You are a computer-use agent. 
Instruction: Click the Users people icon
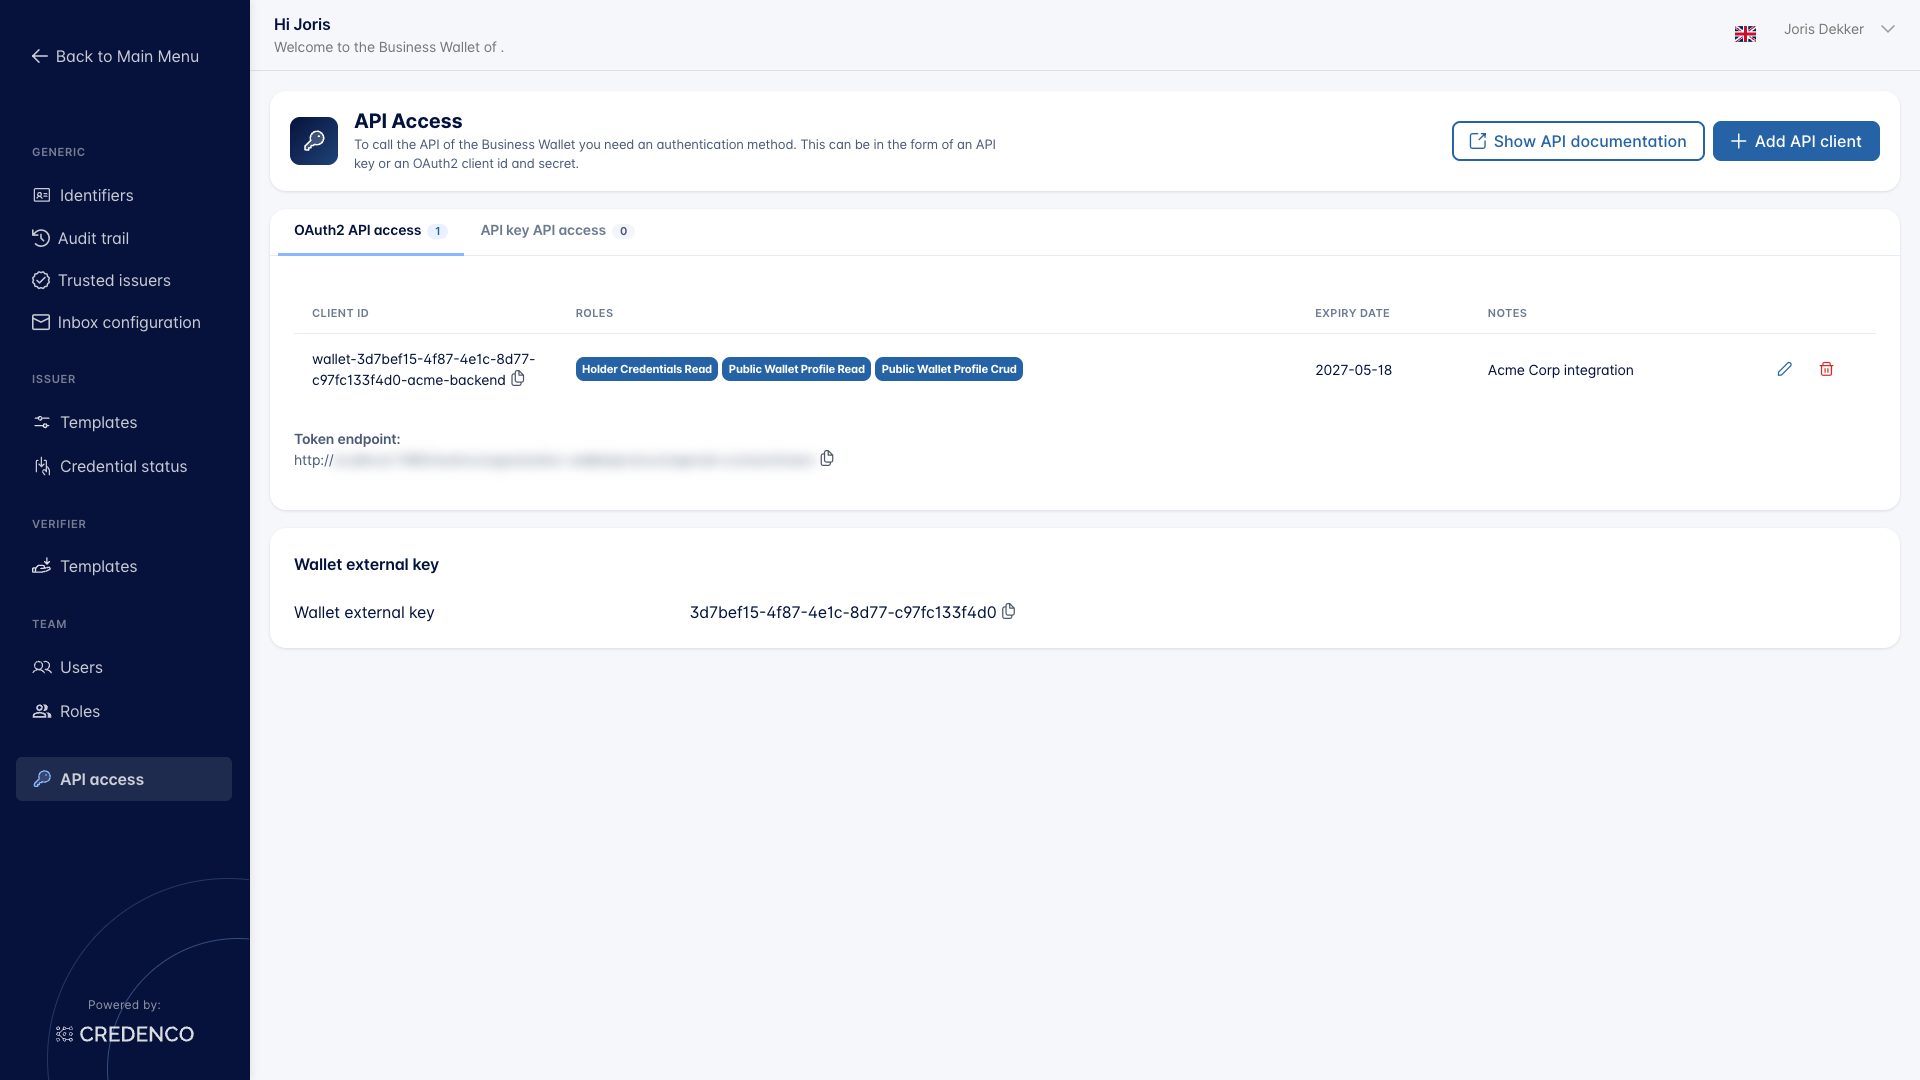[41, 667]
